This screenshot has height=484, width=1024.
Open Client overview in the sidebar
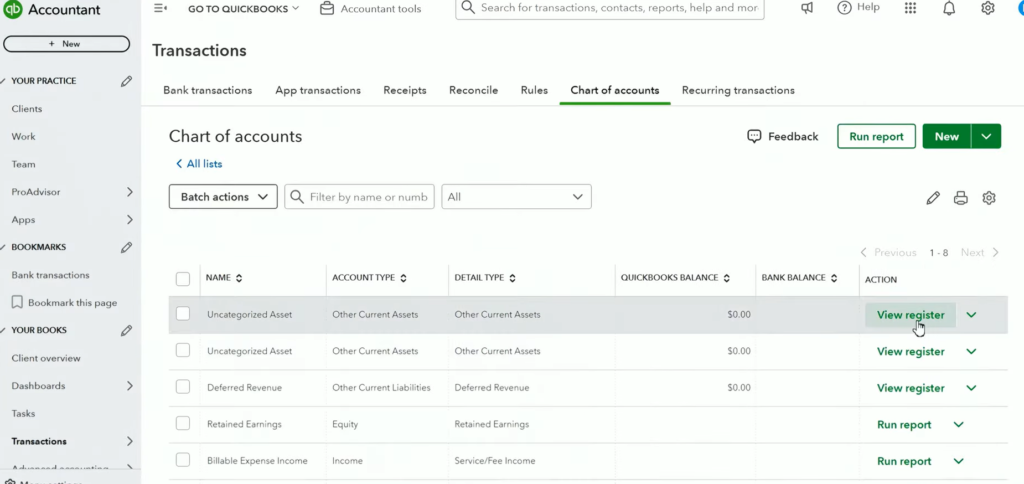46,359
